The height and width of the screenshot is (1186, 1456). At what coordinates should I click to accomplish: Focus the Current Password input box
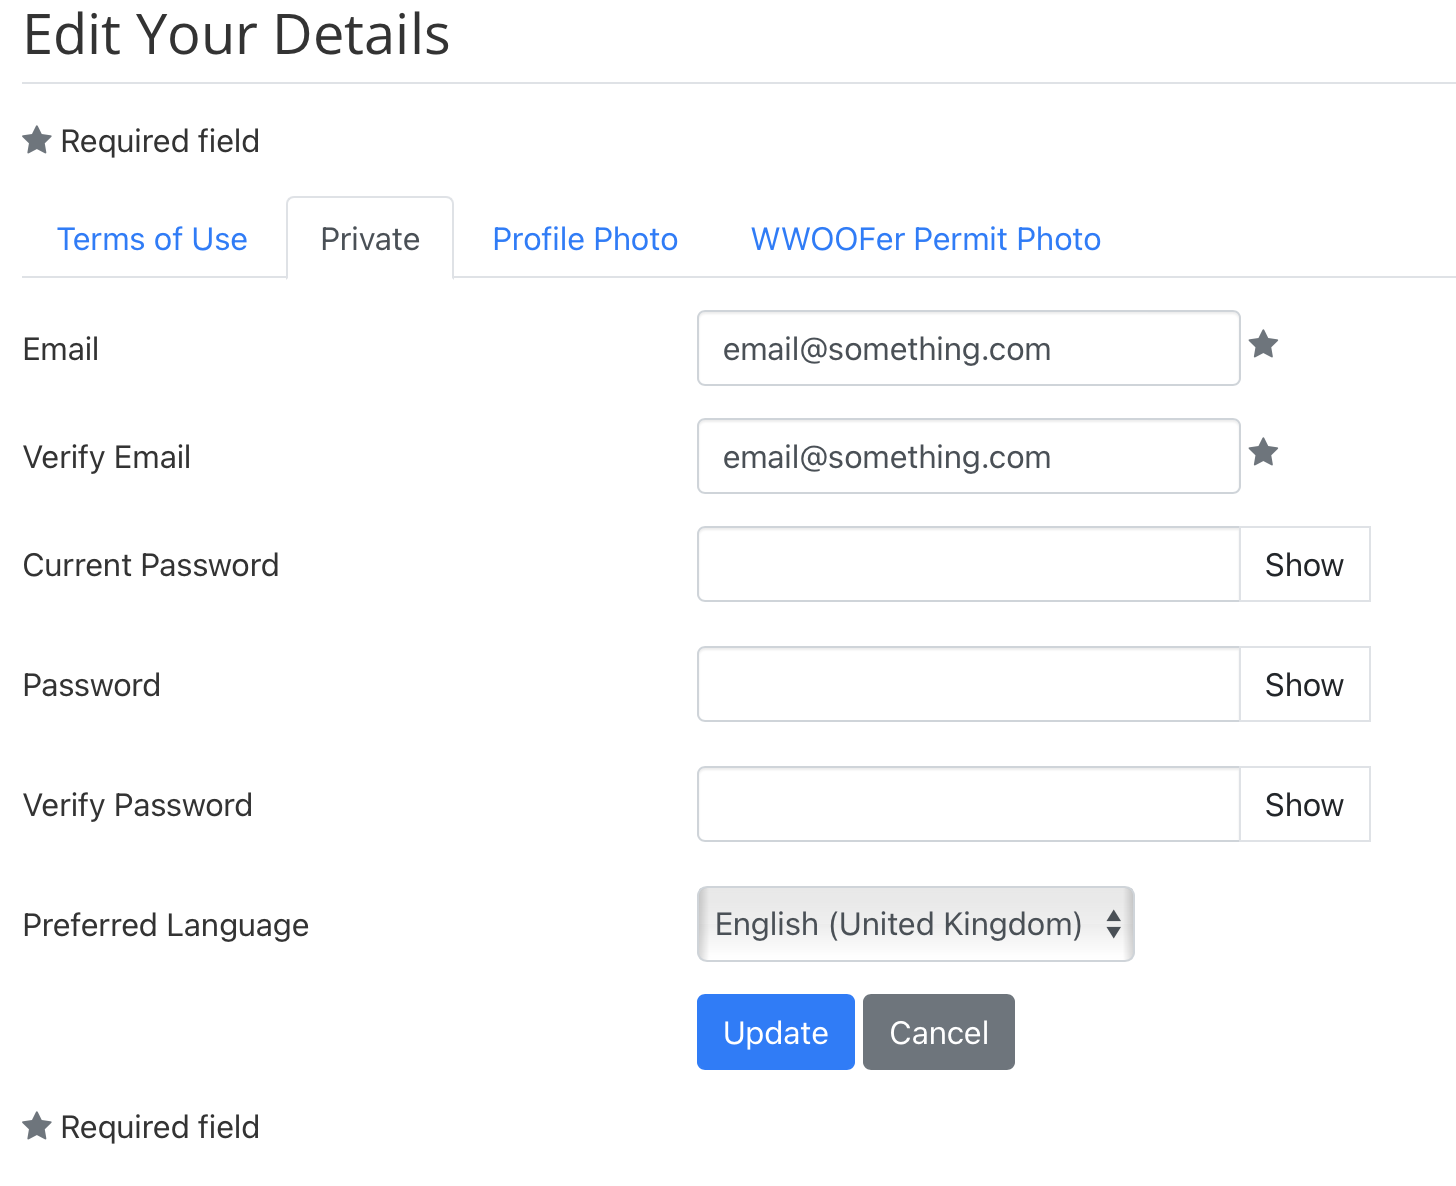click(968, 564)
